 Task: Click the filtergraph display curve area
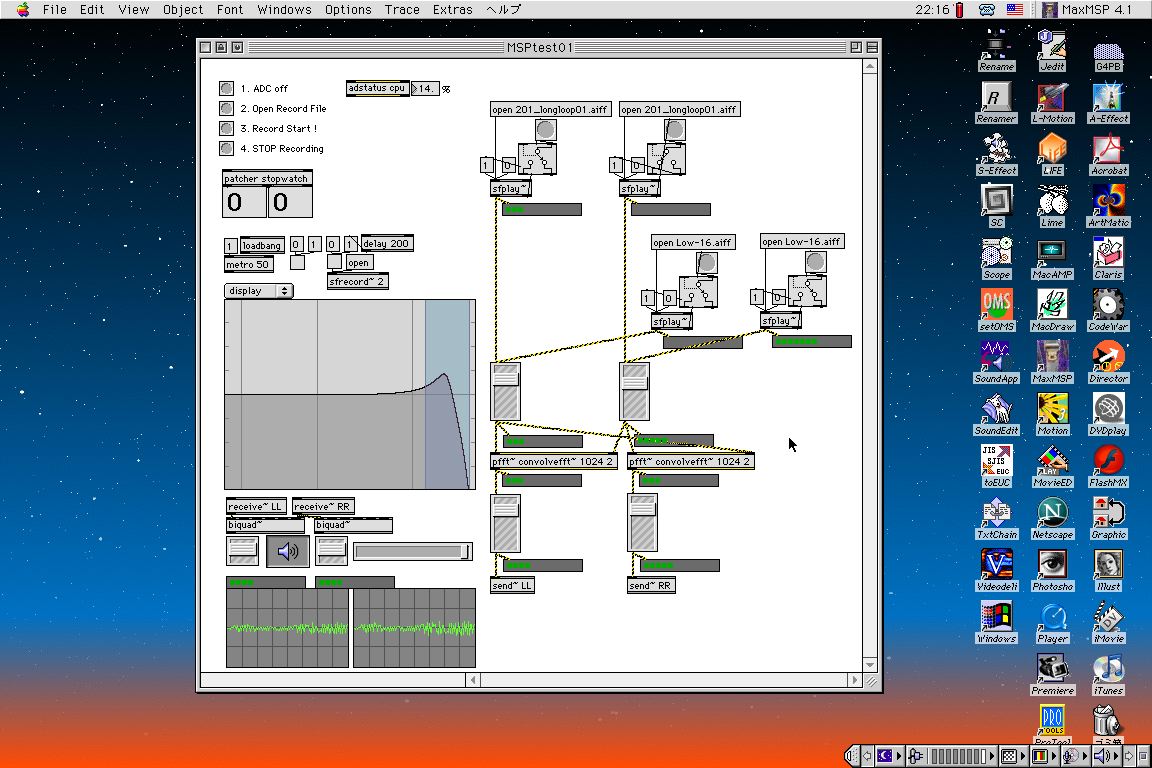[x=350, y=394]
